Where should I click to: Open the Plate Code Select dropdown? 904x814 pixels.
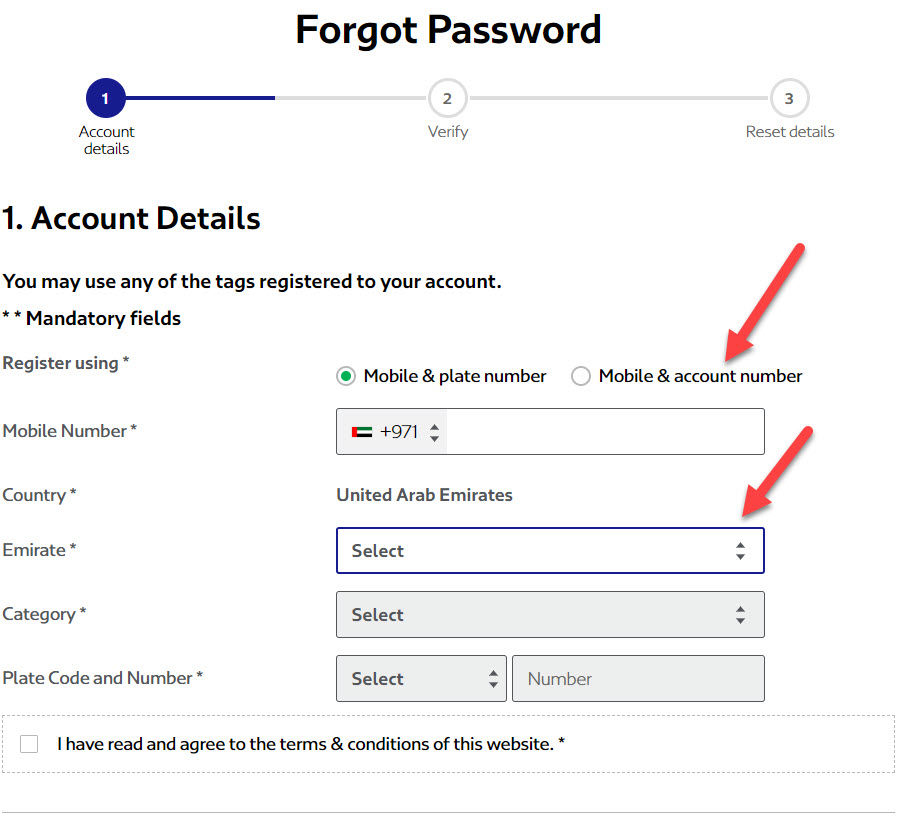click(422, 679)
